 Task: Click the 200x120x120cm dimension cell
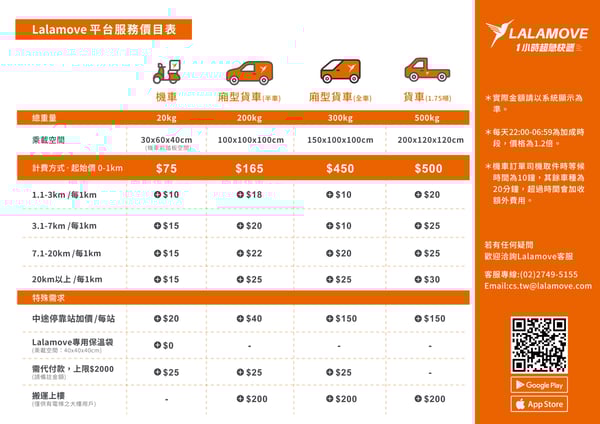pyautogui.click(x=430, y=140)
